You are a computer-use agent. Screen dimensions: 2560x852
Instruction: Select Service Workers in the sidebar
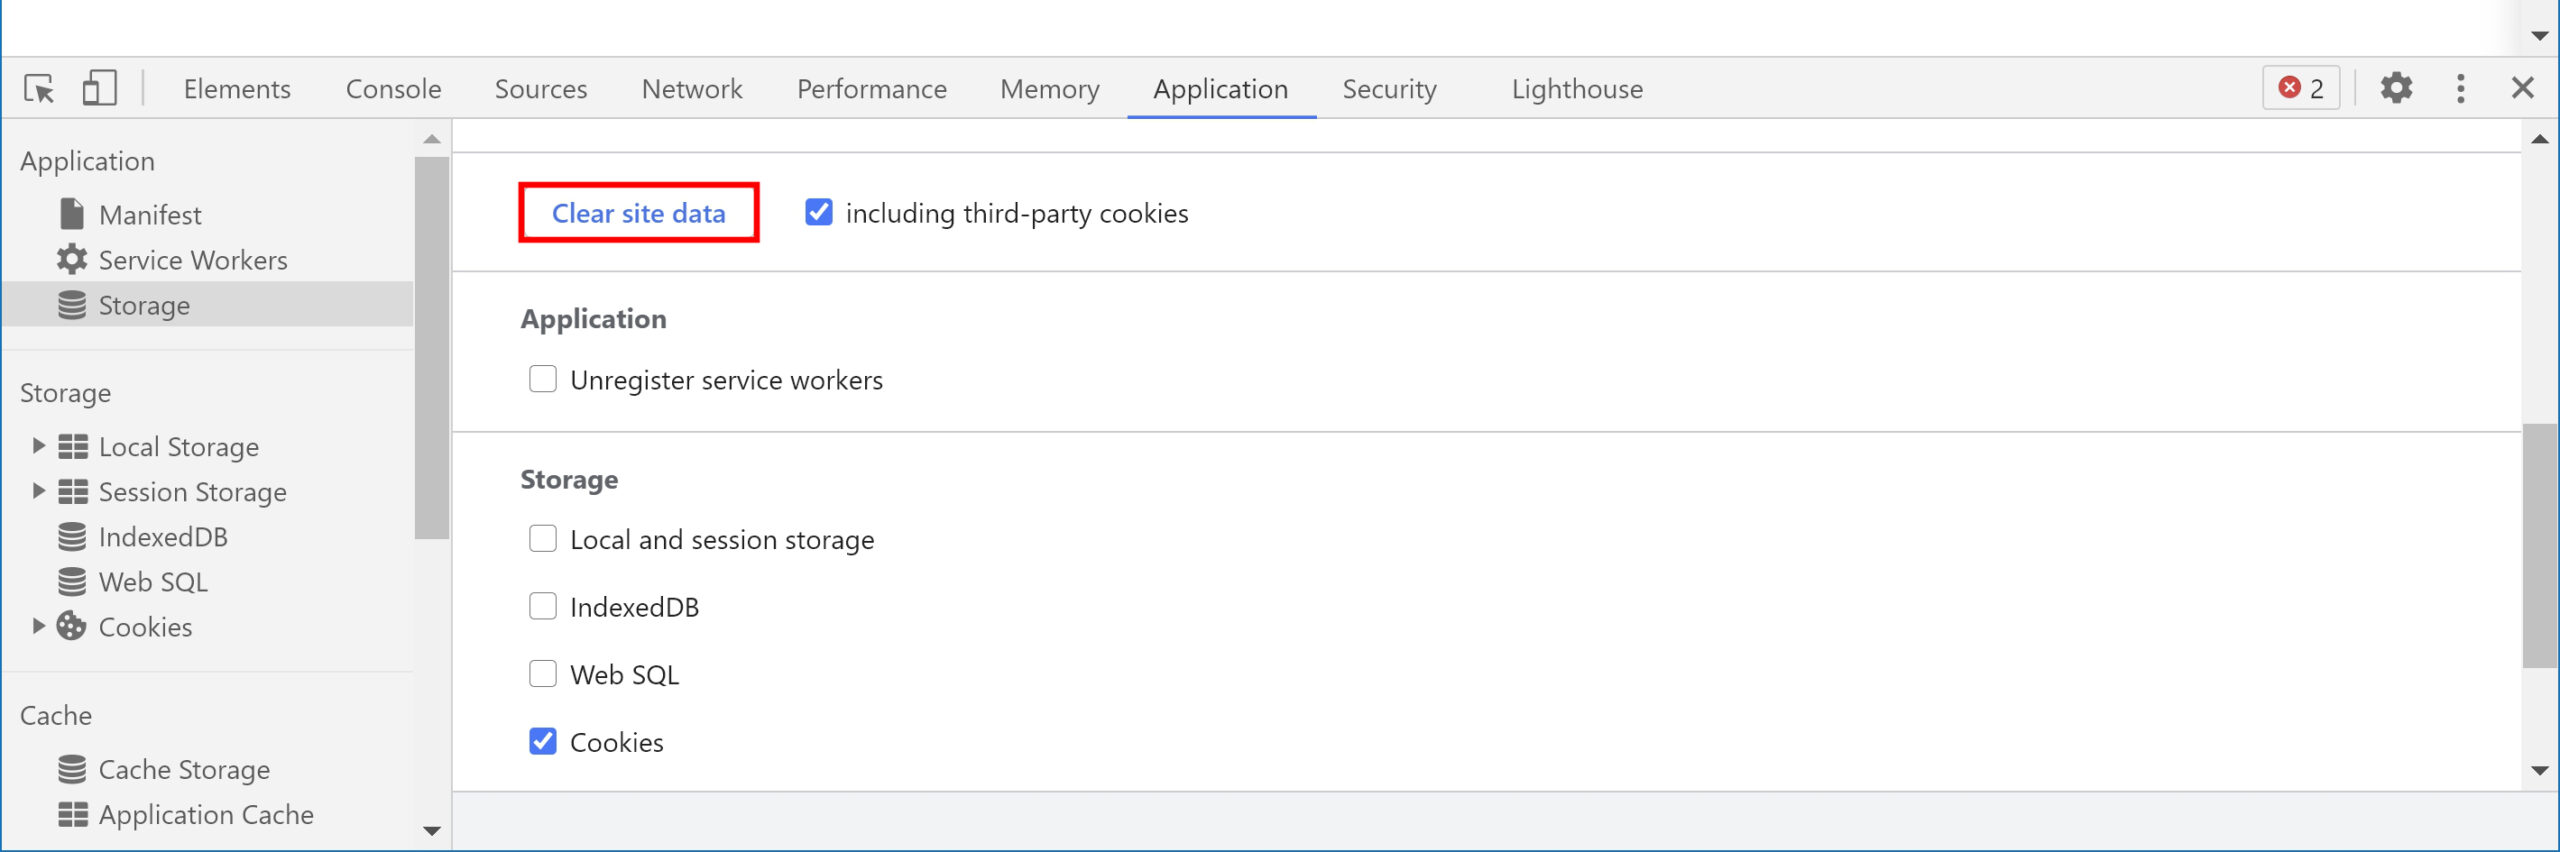pos(172,260)
